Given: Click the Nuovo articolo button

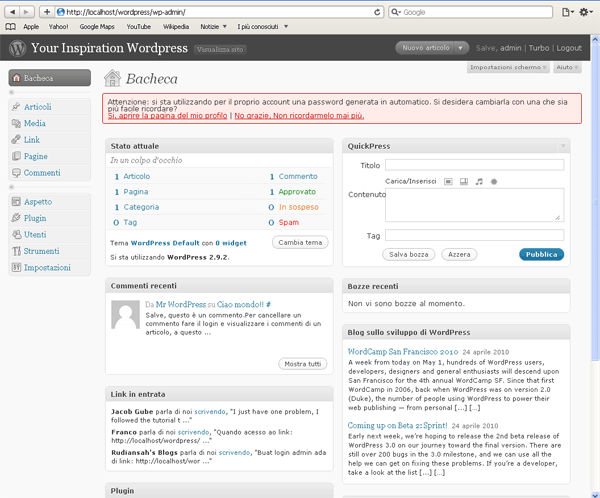Looking at the screenshot, I should tap(426, 48).
